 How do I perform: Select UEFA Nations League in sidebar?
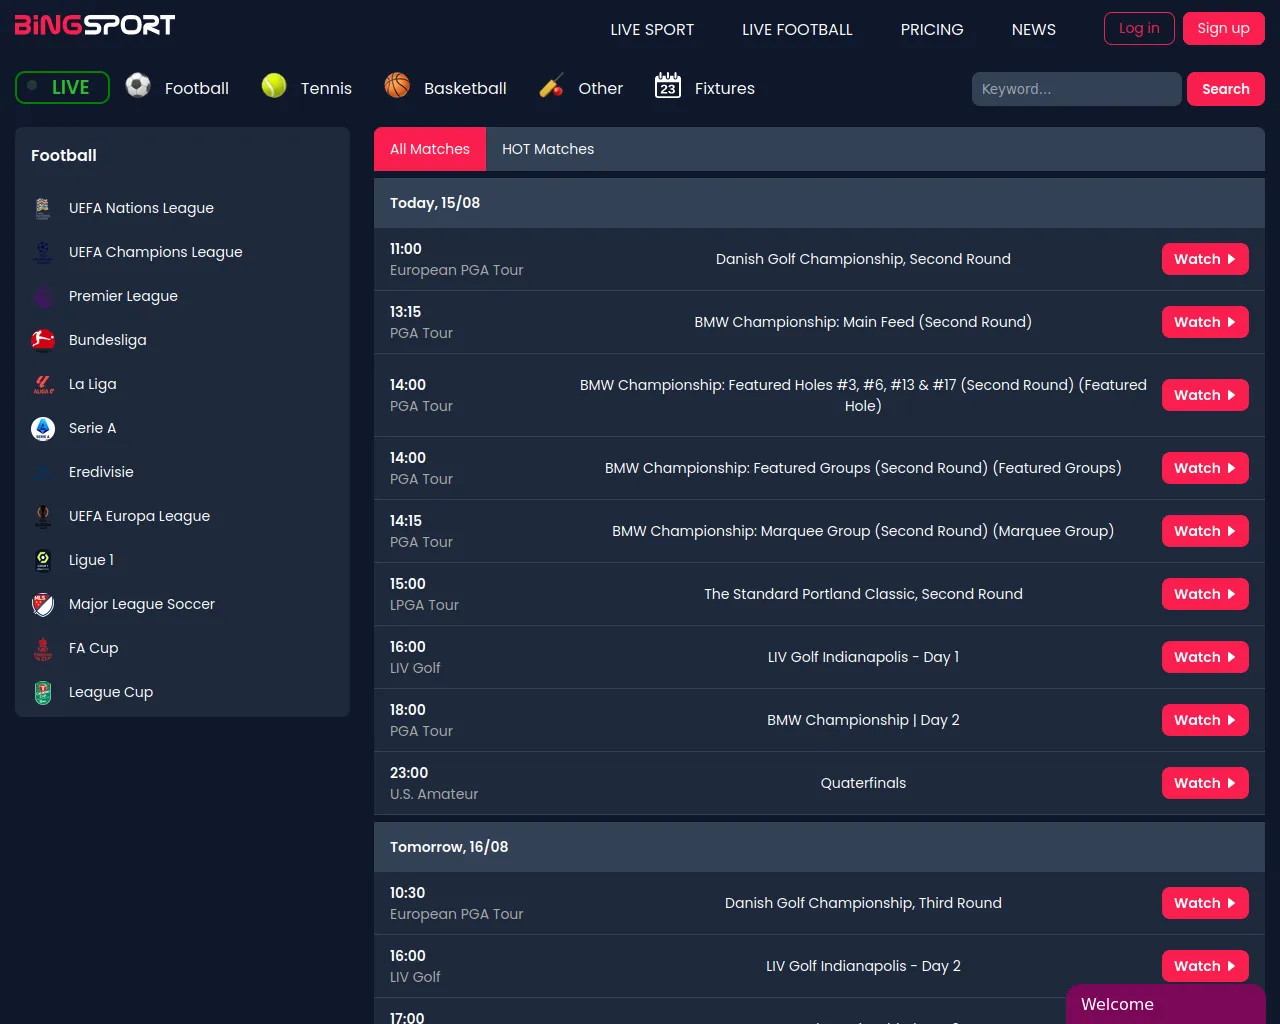141,208
